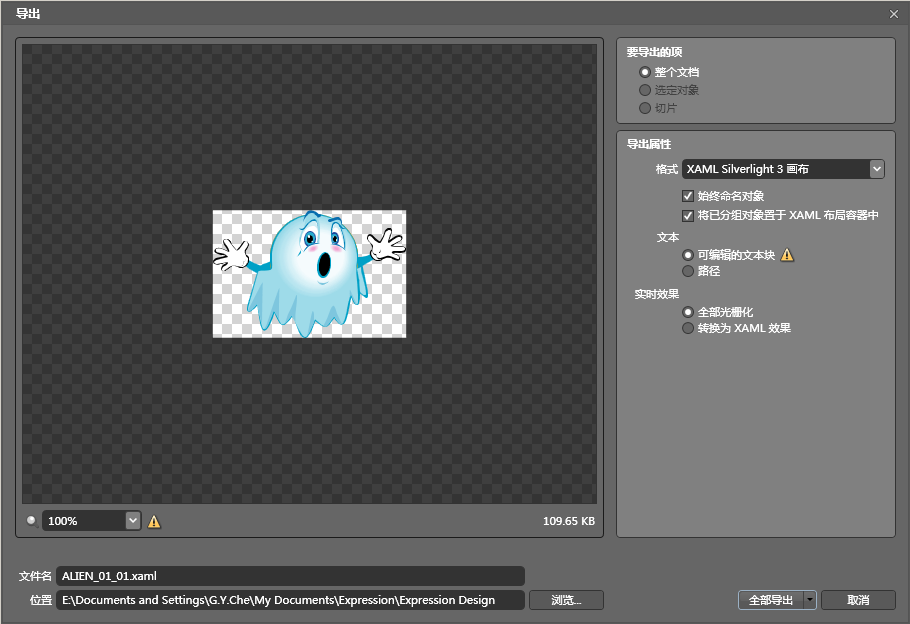Click the 文件名 field ALIEN_01_01.xaml
Viewport: 910px width, 624px height.
click(290, 576)
